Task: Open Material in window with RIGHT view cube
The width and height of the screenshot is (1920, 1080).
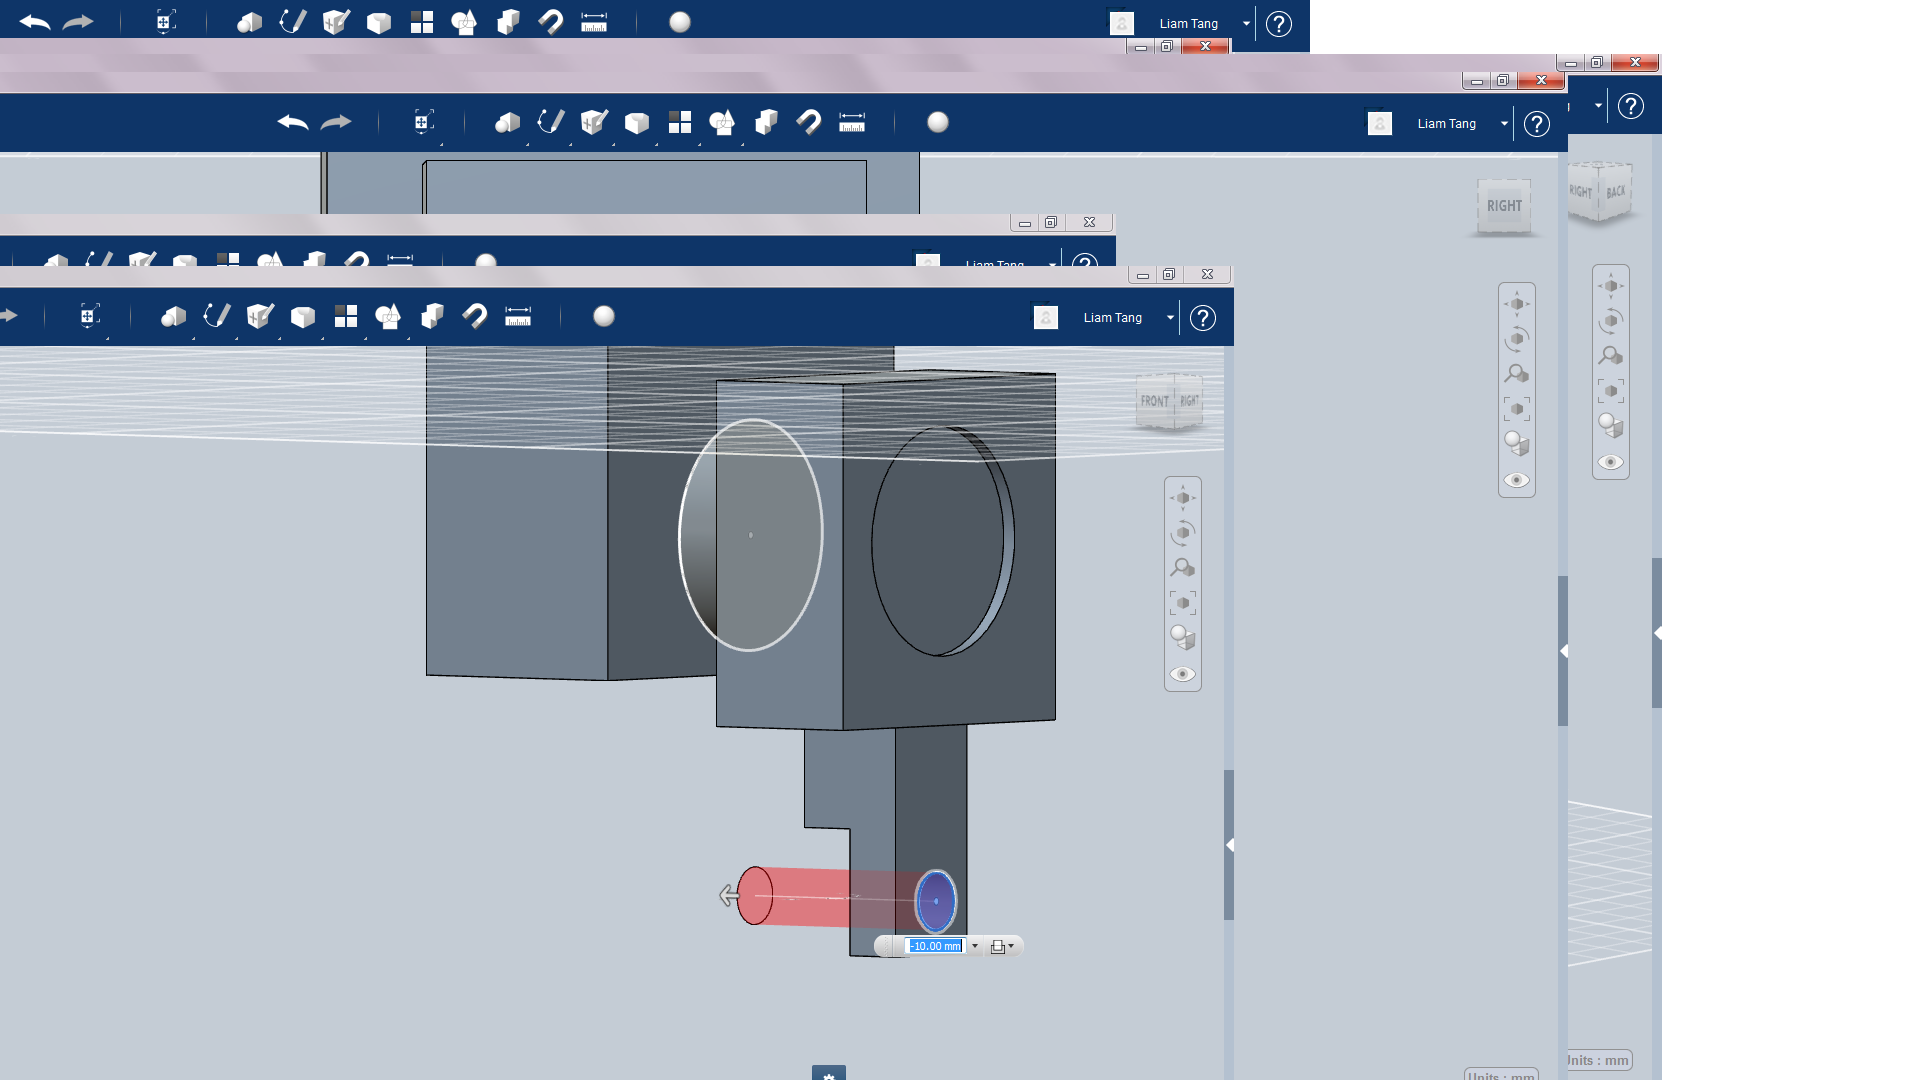Action: coord(938,122)
